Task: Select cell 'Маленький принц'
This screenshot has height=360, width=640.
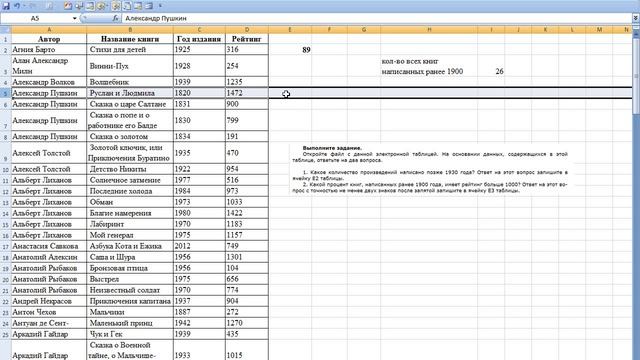Action: 130,324
